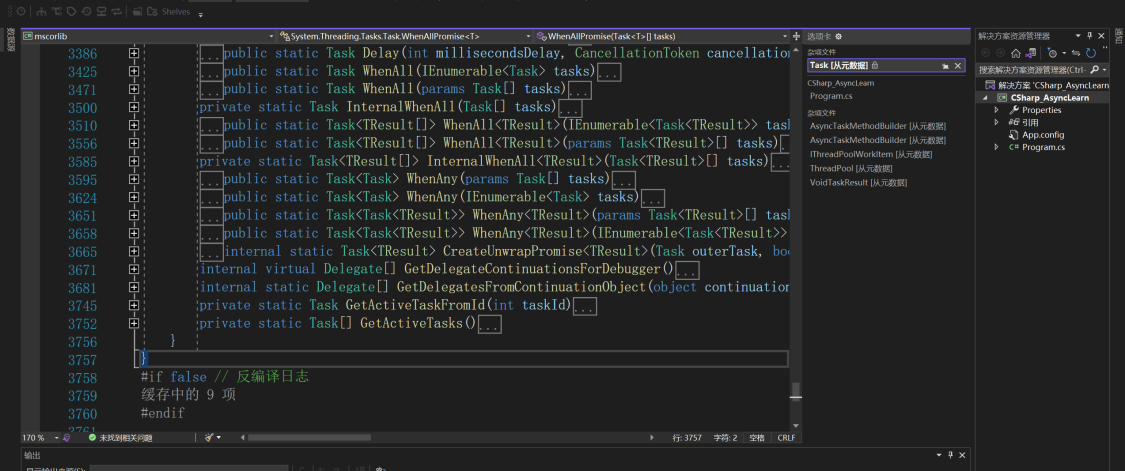Refresh the Solution Explorer
The height and width of the screenshot is (471, 1125).
pos(1091,53)
